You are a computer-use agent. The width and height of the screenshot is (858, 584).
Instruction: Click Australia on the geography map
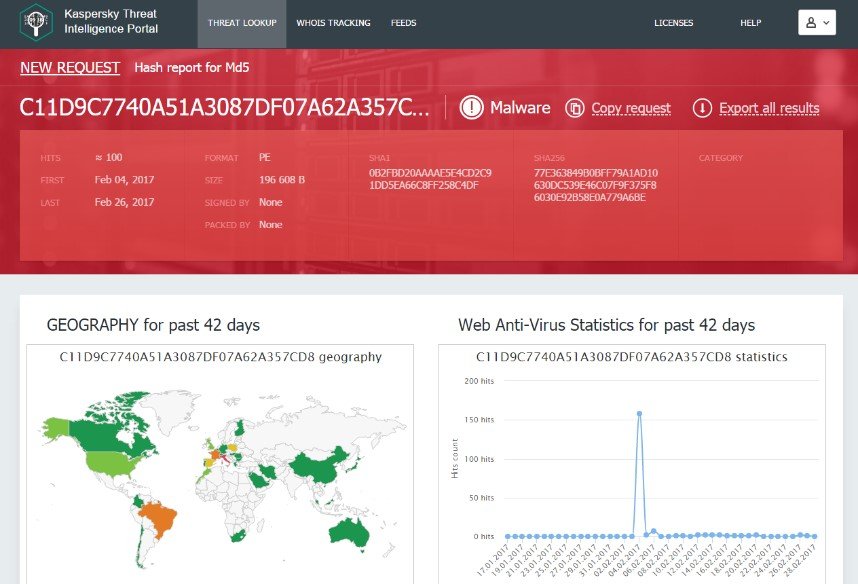pyautogui.click(x=350, y=533)
